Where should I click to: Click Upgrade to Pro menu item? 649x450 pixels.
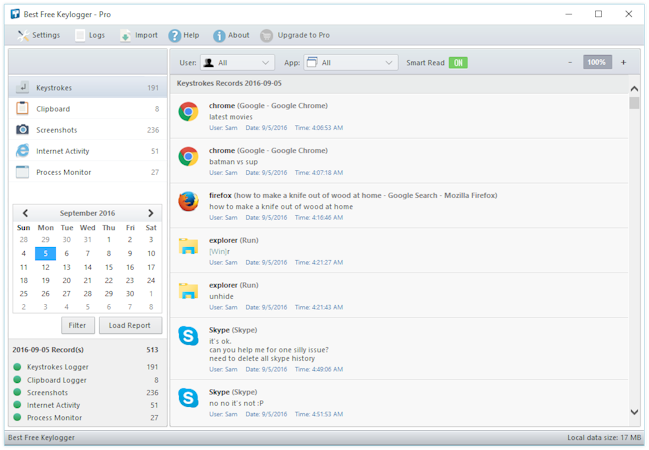[295, 36]
